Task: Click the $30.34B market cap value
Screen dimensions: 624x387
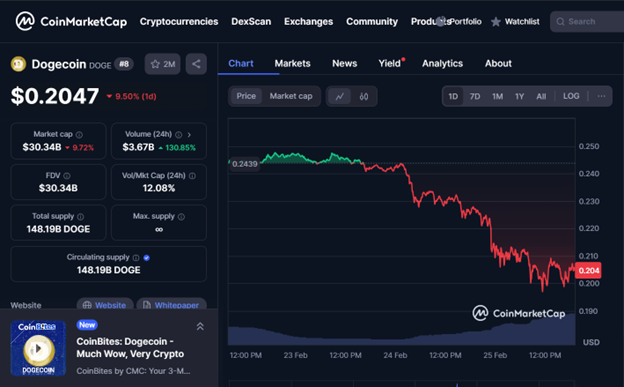Action: [x=42, y=147]
